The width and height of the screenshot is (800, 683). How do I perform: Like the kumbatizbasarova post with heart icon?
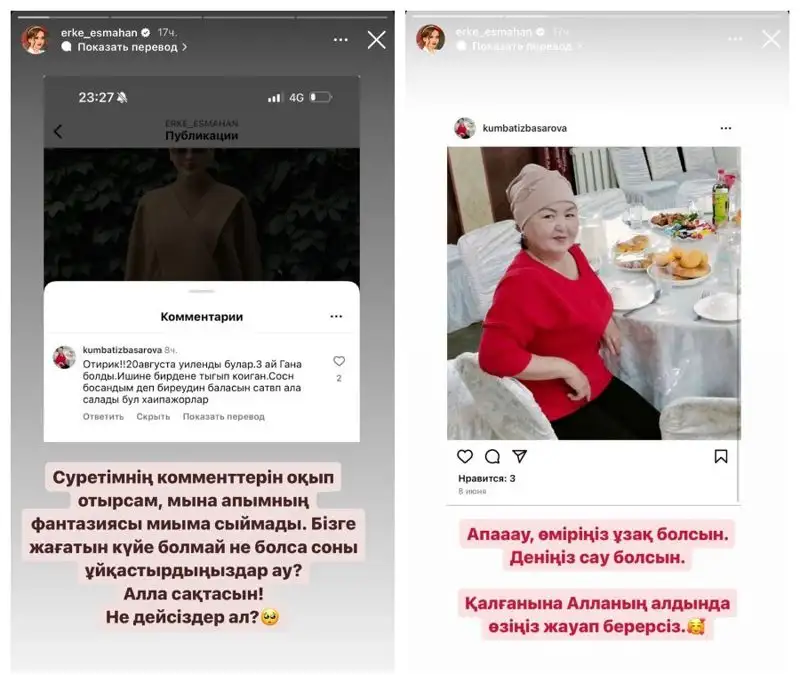click(x=464, y=456)
